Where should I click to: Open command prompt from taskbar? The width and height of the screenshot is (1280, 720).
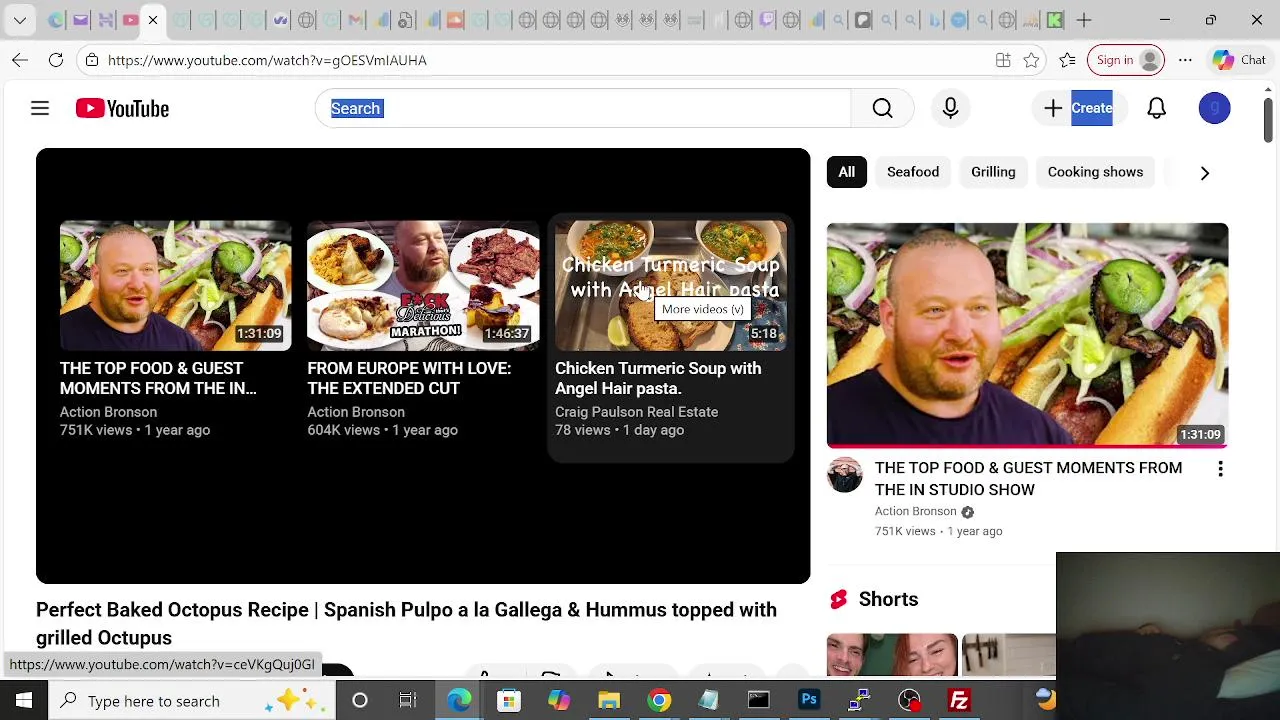(759, 701)
